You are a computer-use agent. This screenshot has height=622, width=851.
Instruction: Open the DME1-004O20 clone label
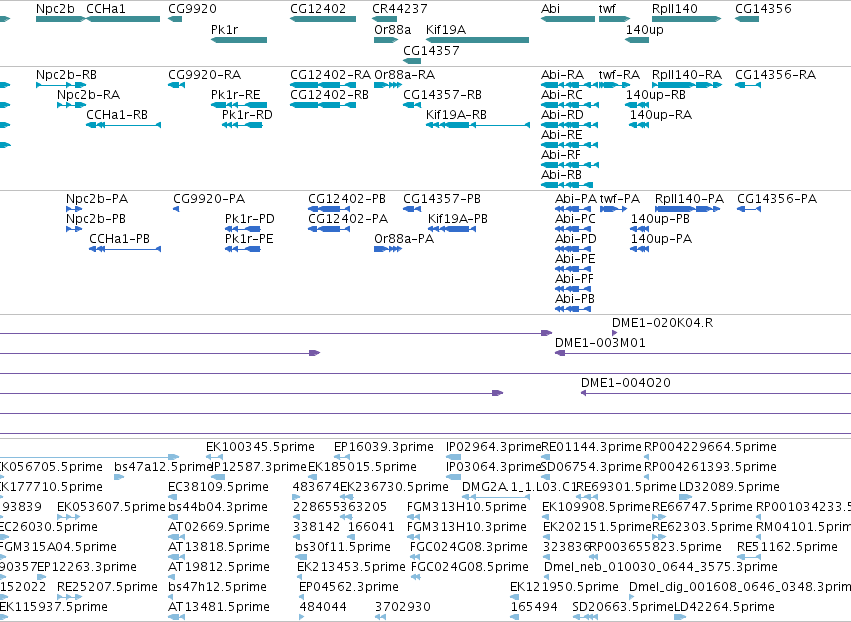coord(626,383)
